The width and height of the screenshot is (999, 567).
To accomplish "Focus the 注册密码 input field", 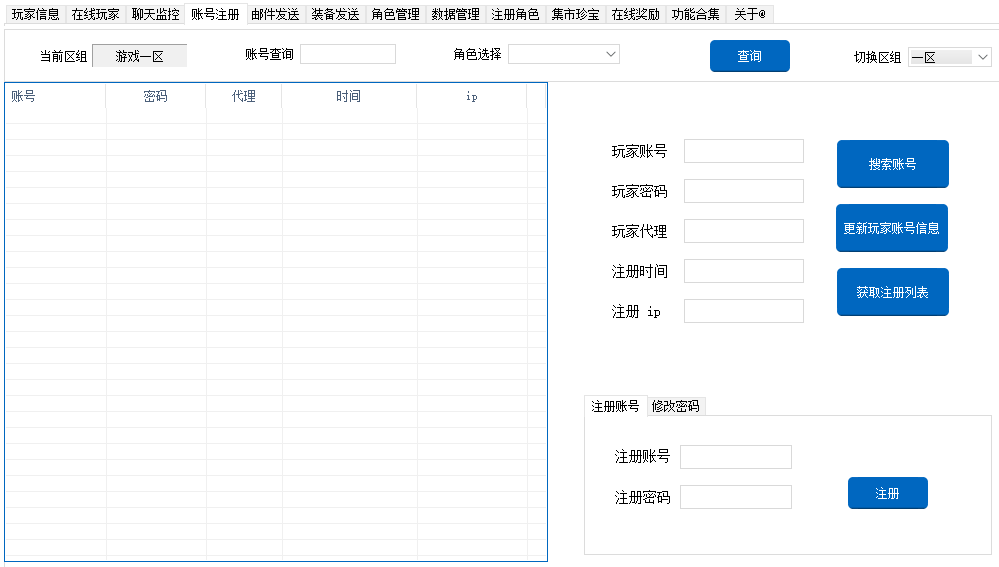I will pyautogui.click(x=736, y=497).
